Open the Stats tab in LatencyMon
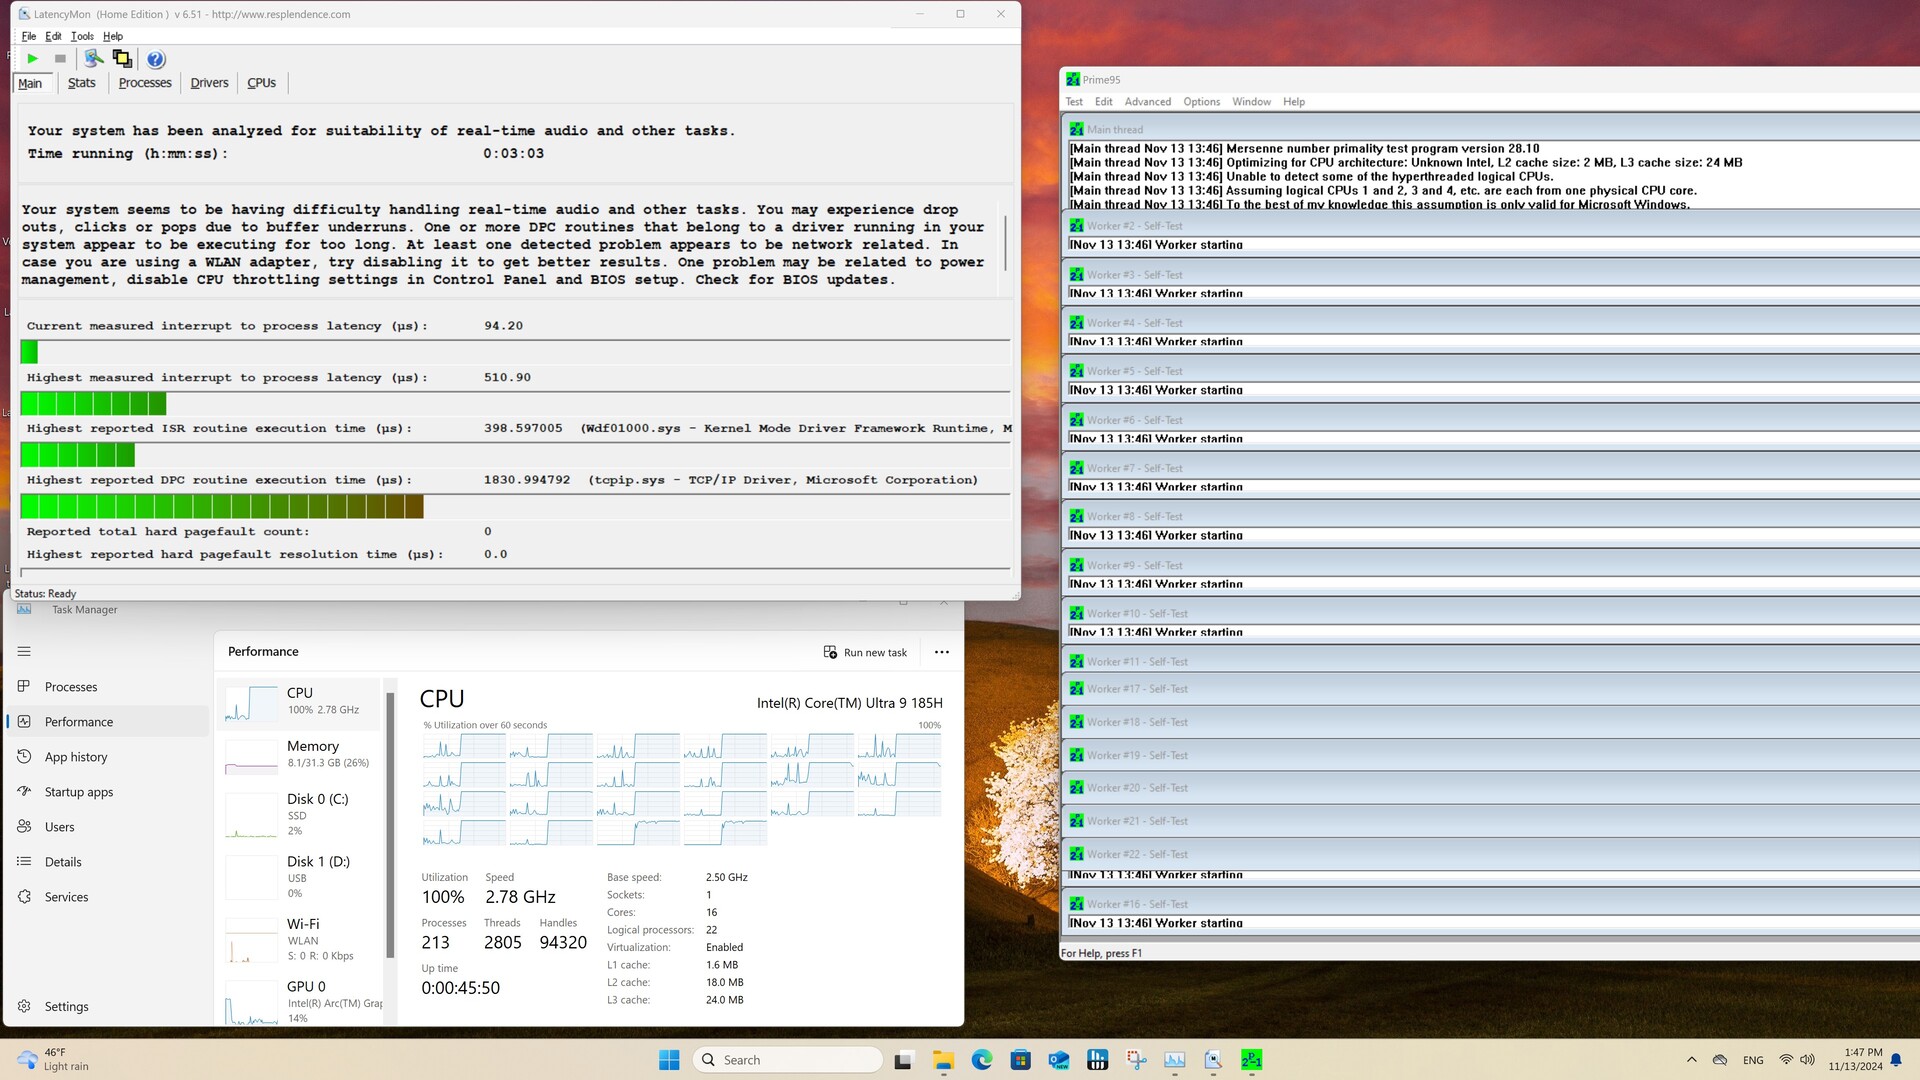Image resolution: width=1920 pixels, height=1080 pixels. (81, 83)
